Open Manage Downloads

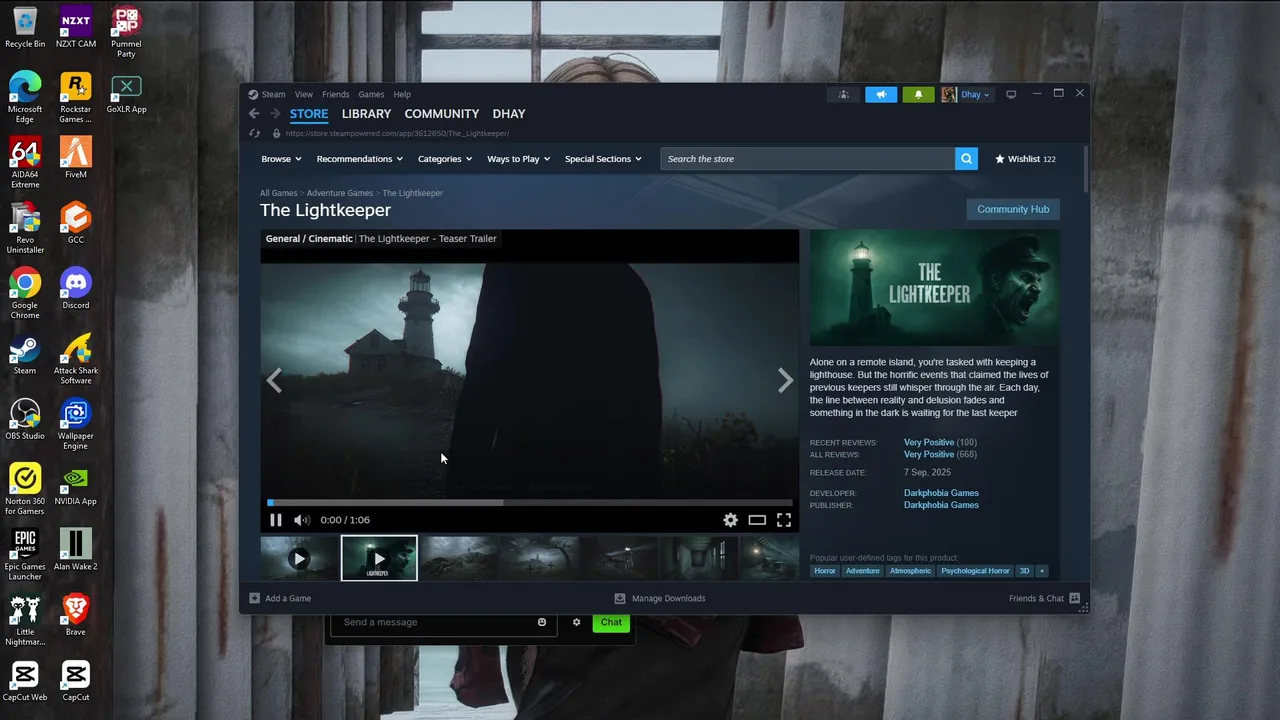tap(660, 598)
